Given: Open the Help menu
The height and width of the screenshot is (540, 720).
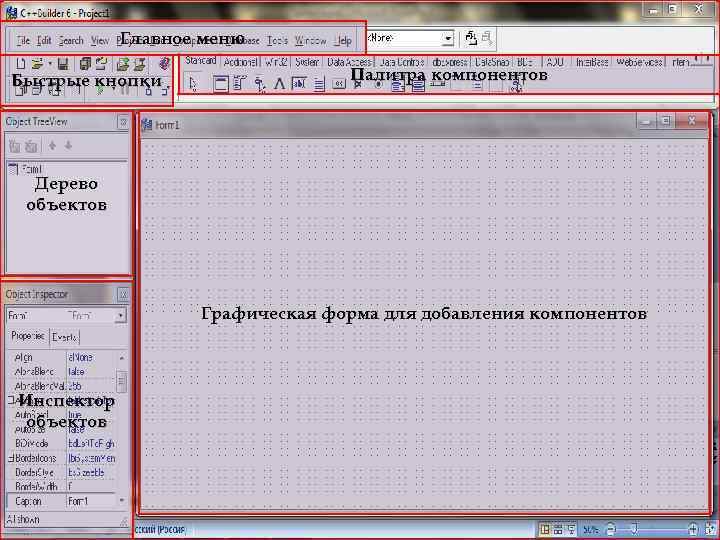Looking at the screenshot, I should coord(343,40).
